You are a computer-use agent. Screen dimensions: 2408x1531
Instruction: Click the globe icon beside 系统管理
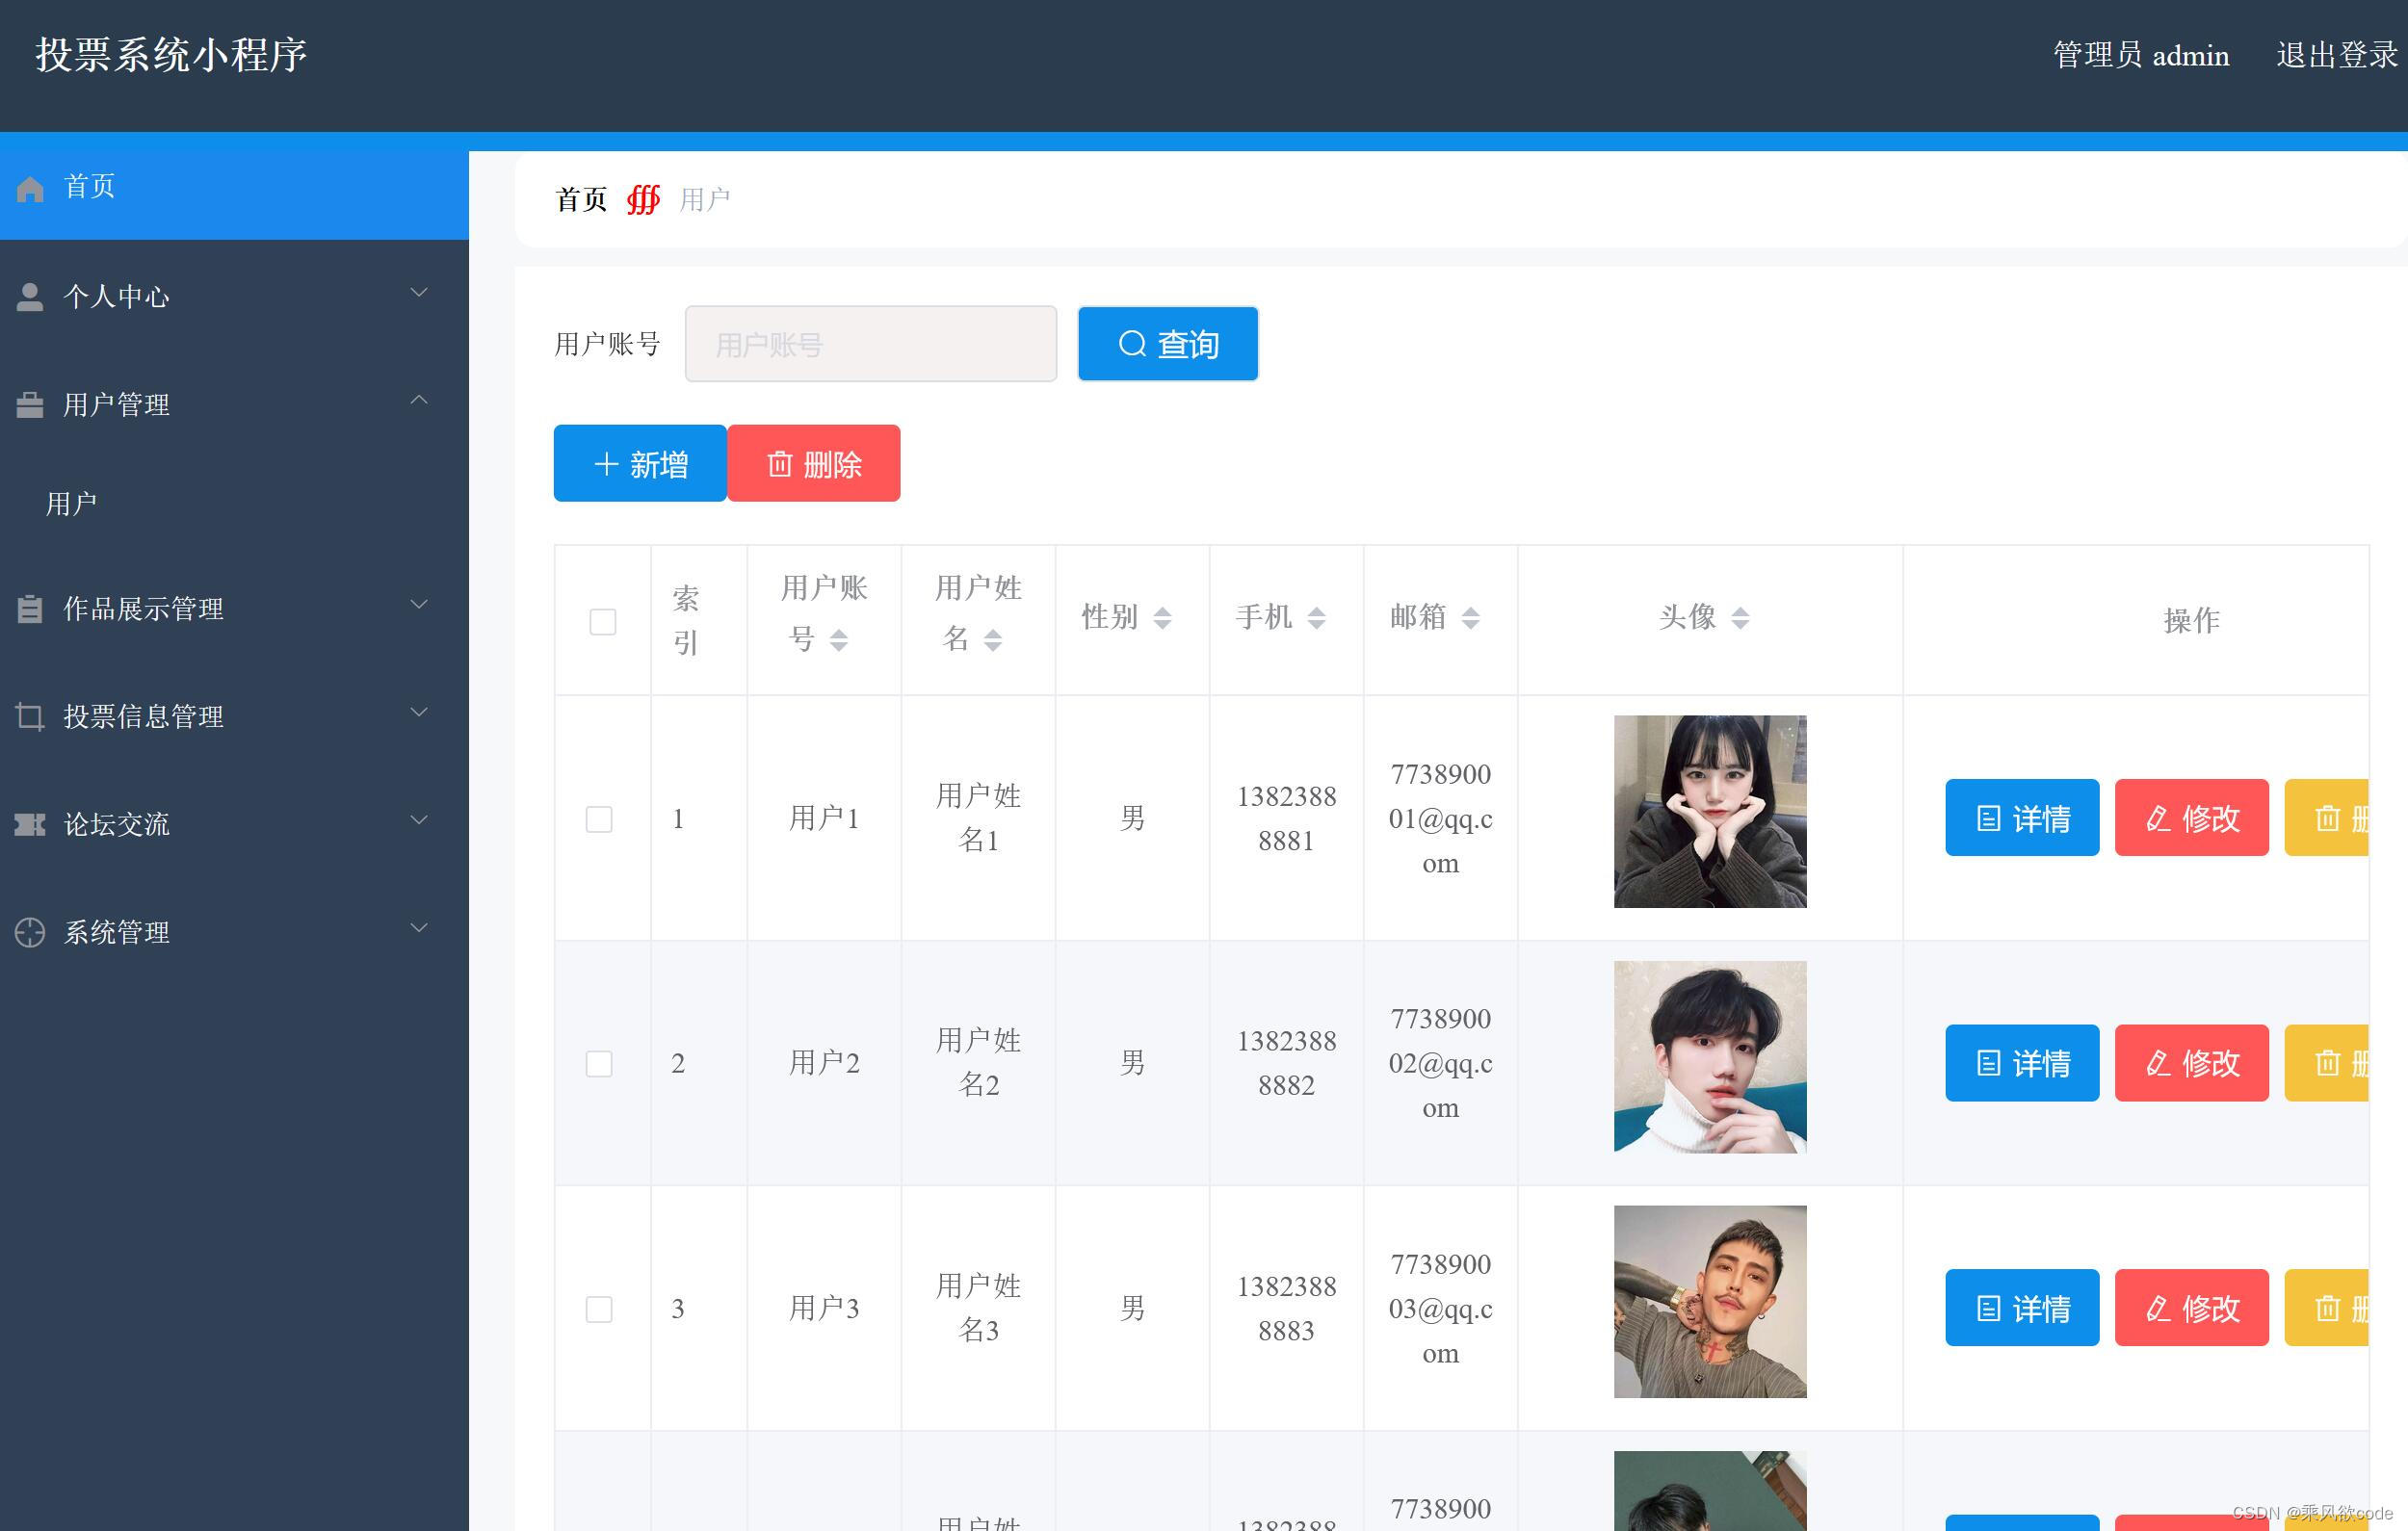[29, 932]
